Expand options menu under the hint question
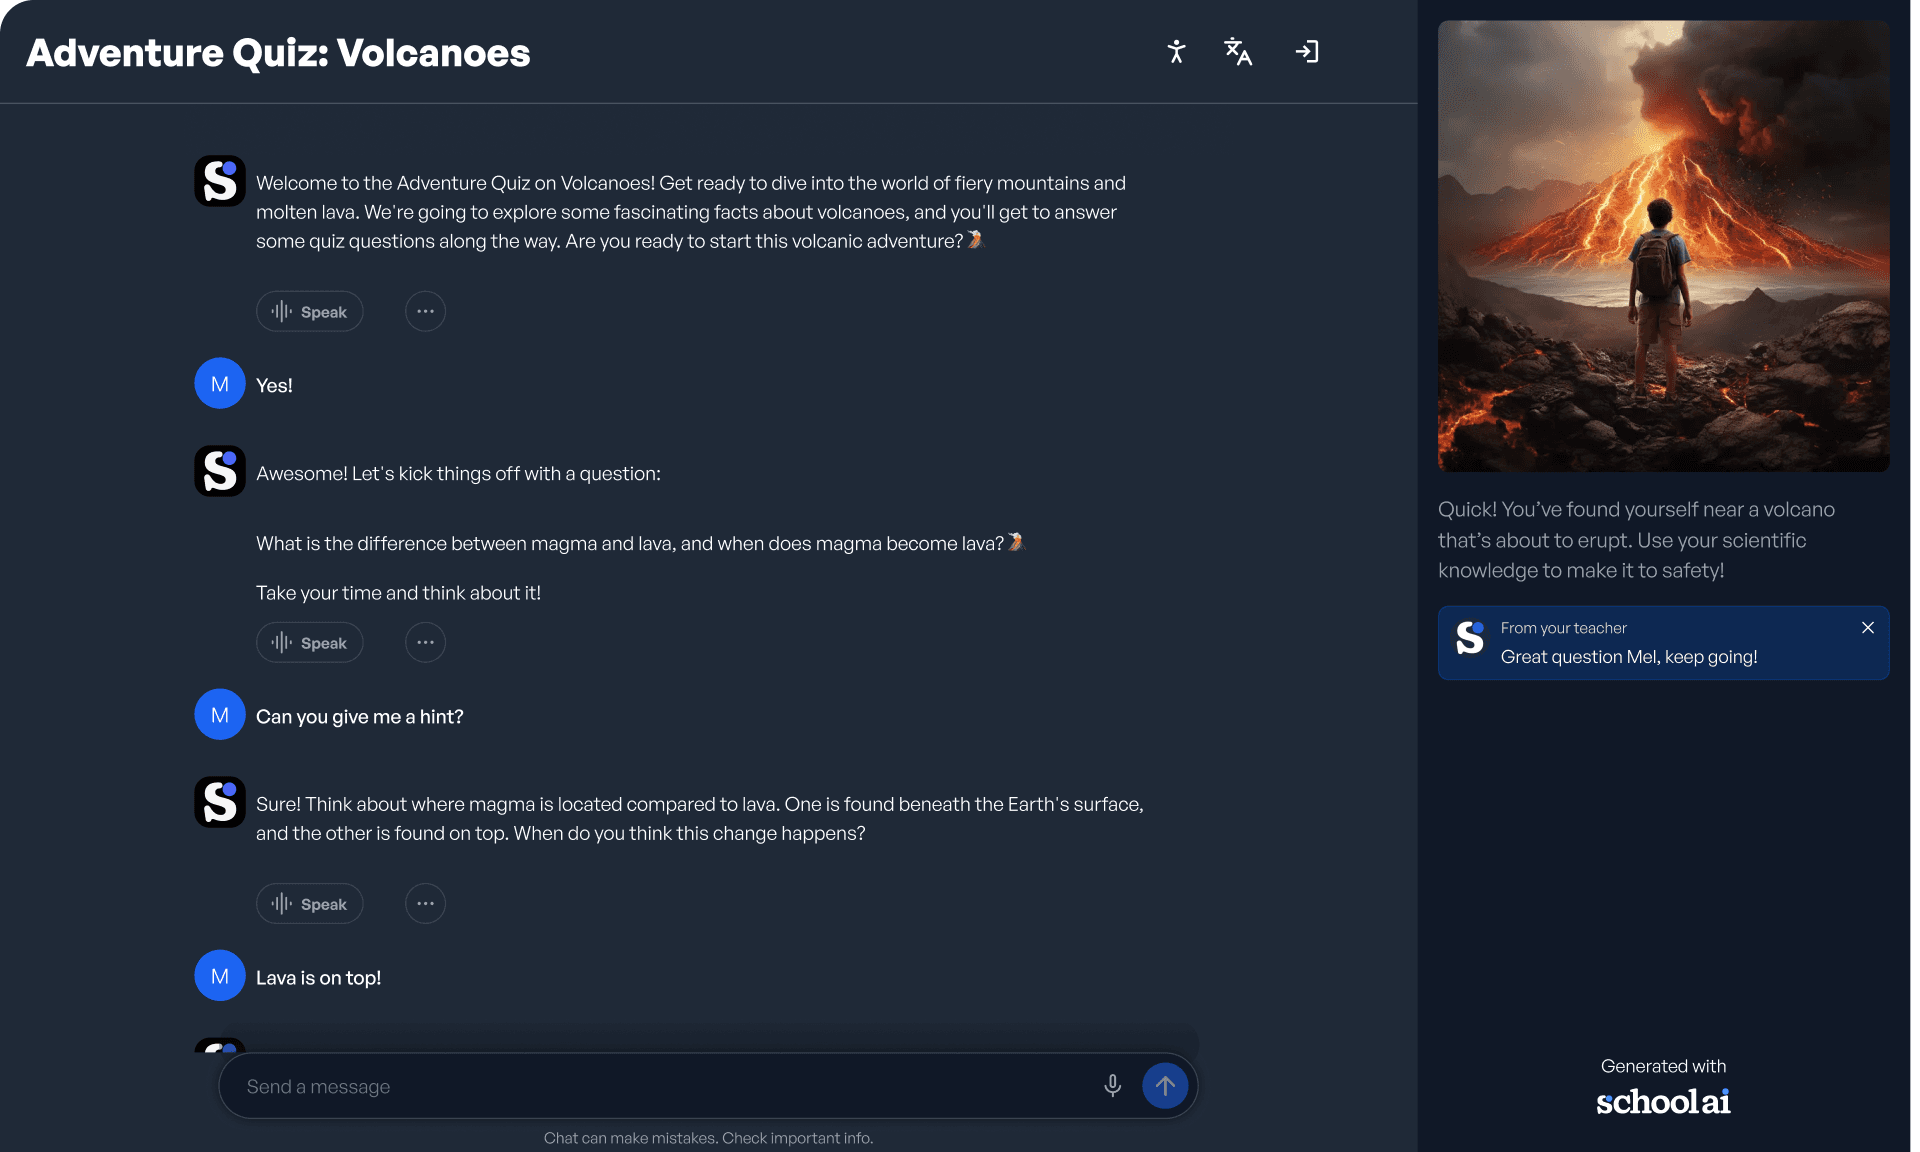The width and height of the screenshot is (1920, 1152). [425, 642]
